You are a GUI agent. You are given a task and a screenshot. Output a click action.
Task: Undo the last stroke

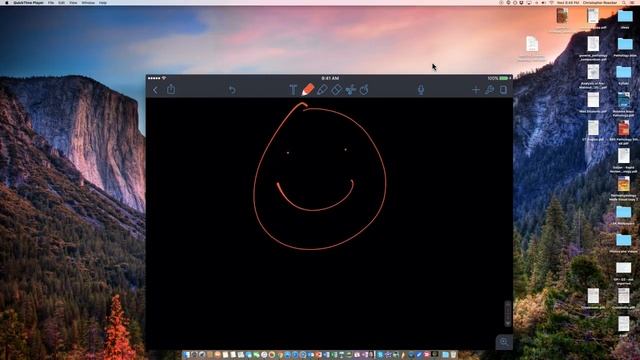(x=232, y=90)
